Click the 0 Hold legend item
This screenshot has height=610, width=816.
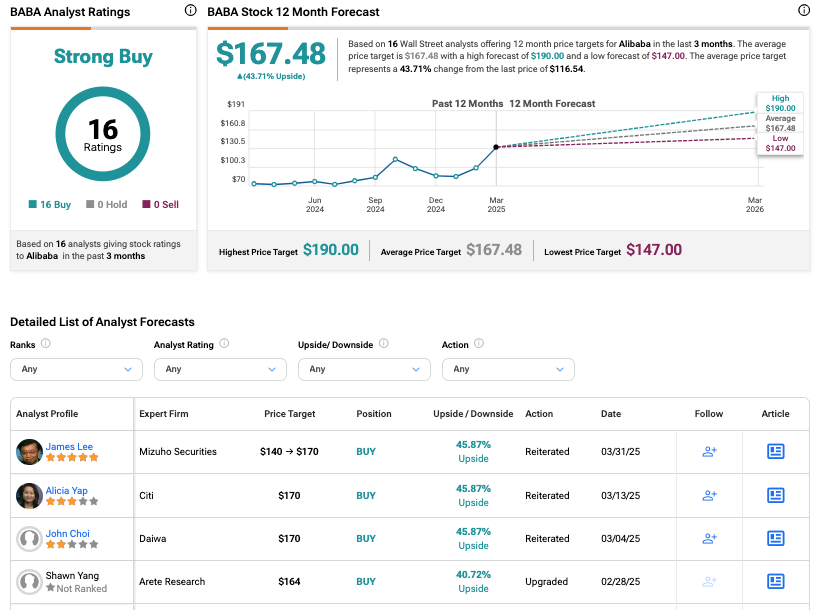coord(107,205)
